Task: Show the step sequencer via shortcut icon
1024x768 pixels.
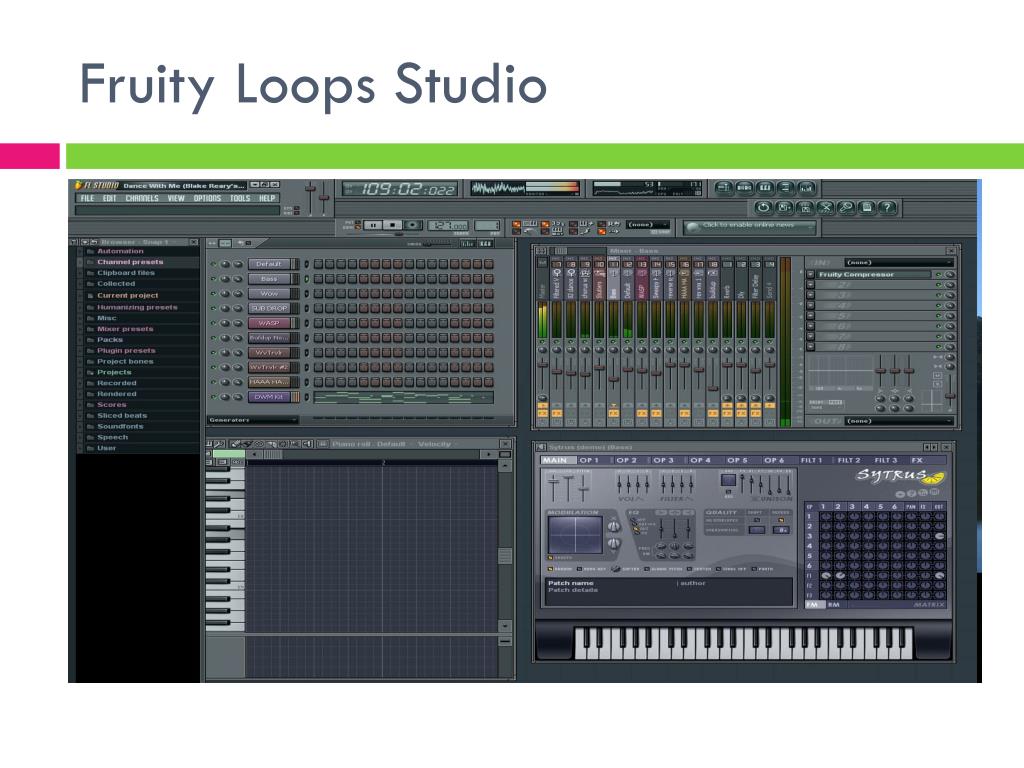Action: tap(744, 188)
